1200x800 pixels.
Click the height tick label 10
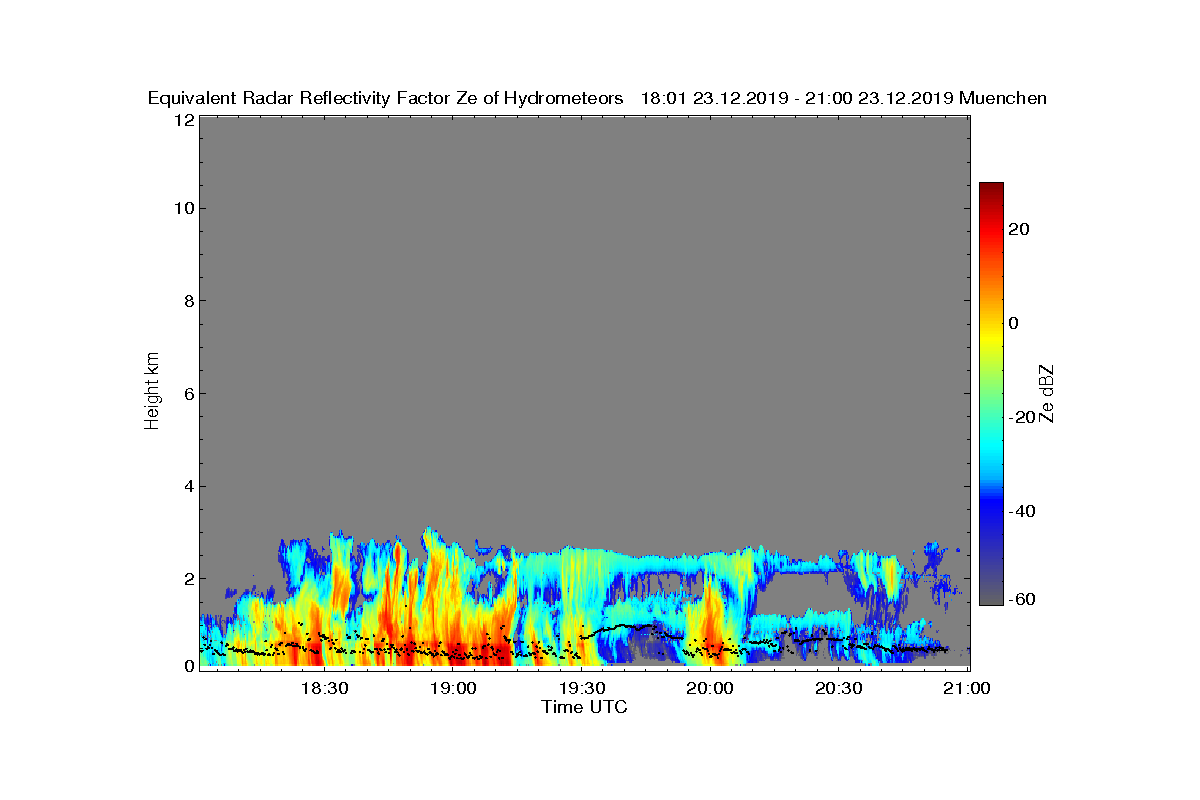click(183, 208)
